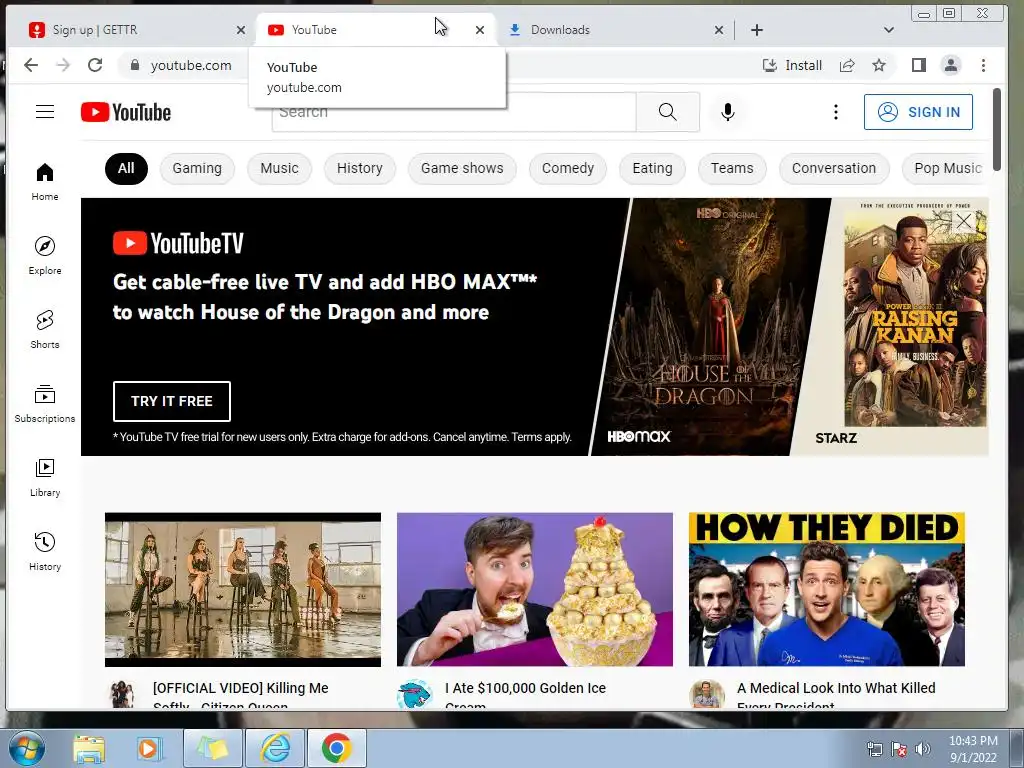This screenshot has height=768, width=1024.
Task: Focus the YouTube search field
Action: coord(454,112)
